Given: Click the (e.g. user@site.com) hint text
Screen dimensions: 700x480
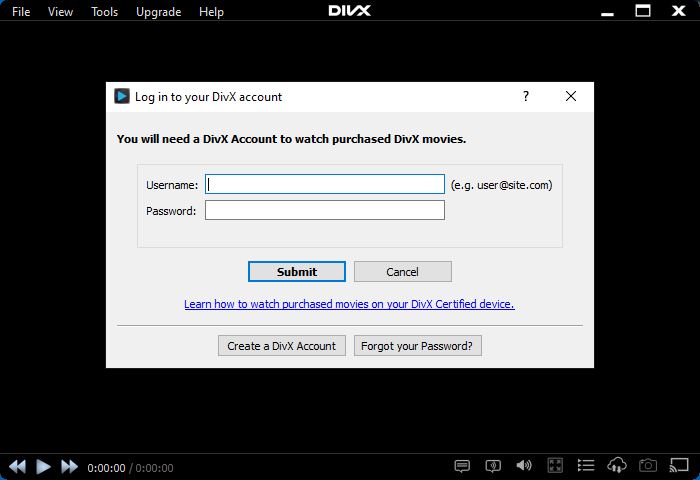Looking at the screenshot, I should pos(501,185).
